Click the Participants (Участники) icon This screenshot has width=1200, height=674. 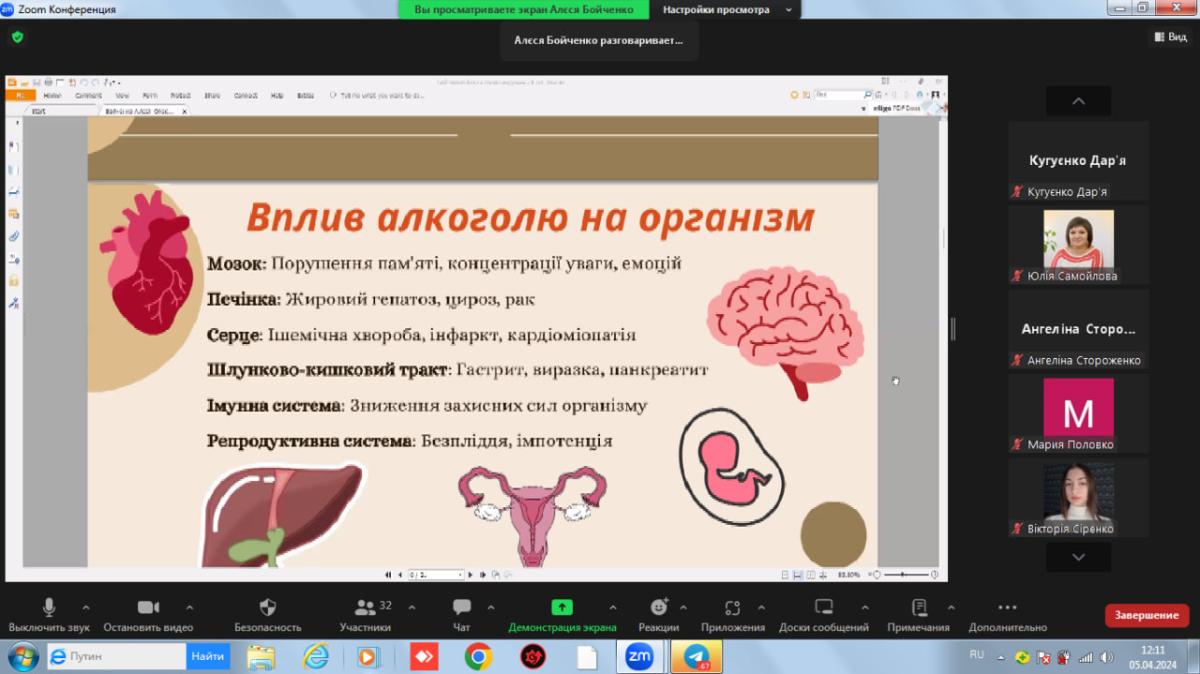click(365, 608)
